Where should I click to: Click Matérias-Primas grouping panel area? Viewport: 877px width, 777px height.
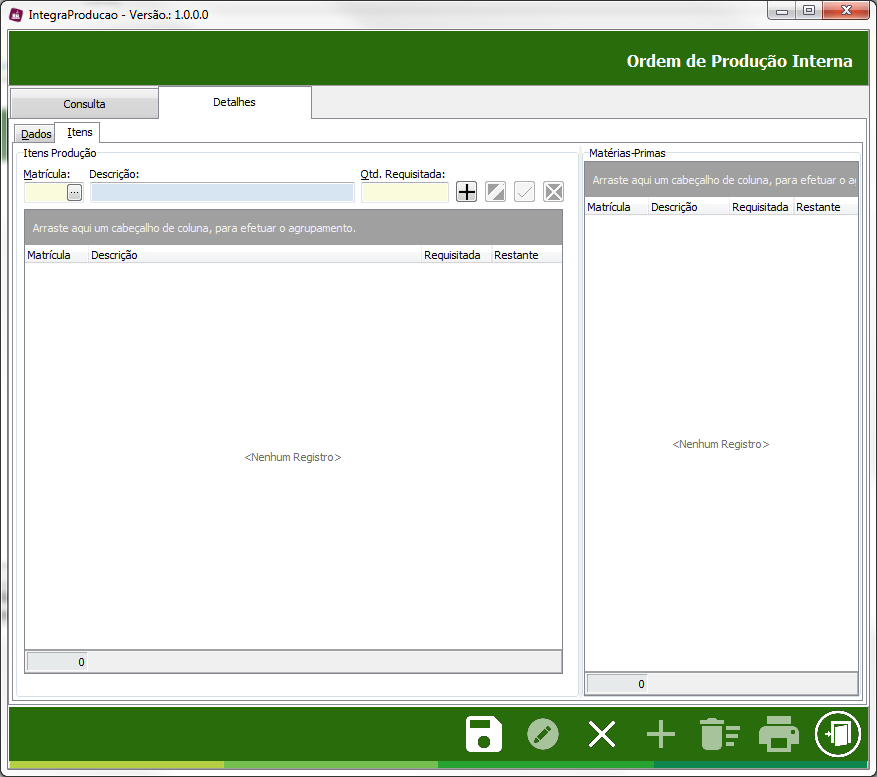coord(721,180)
